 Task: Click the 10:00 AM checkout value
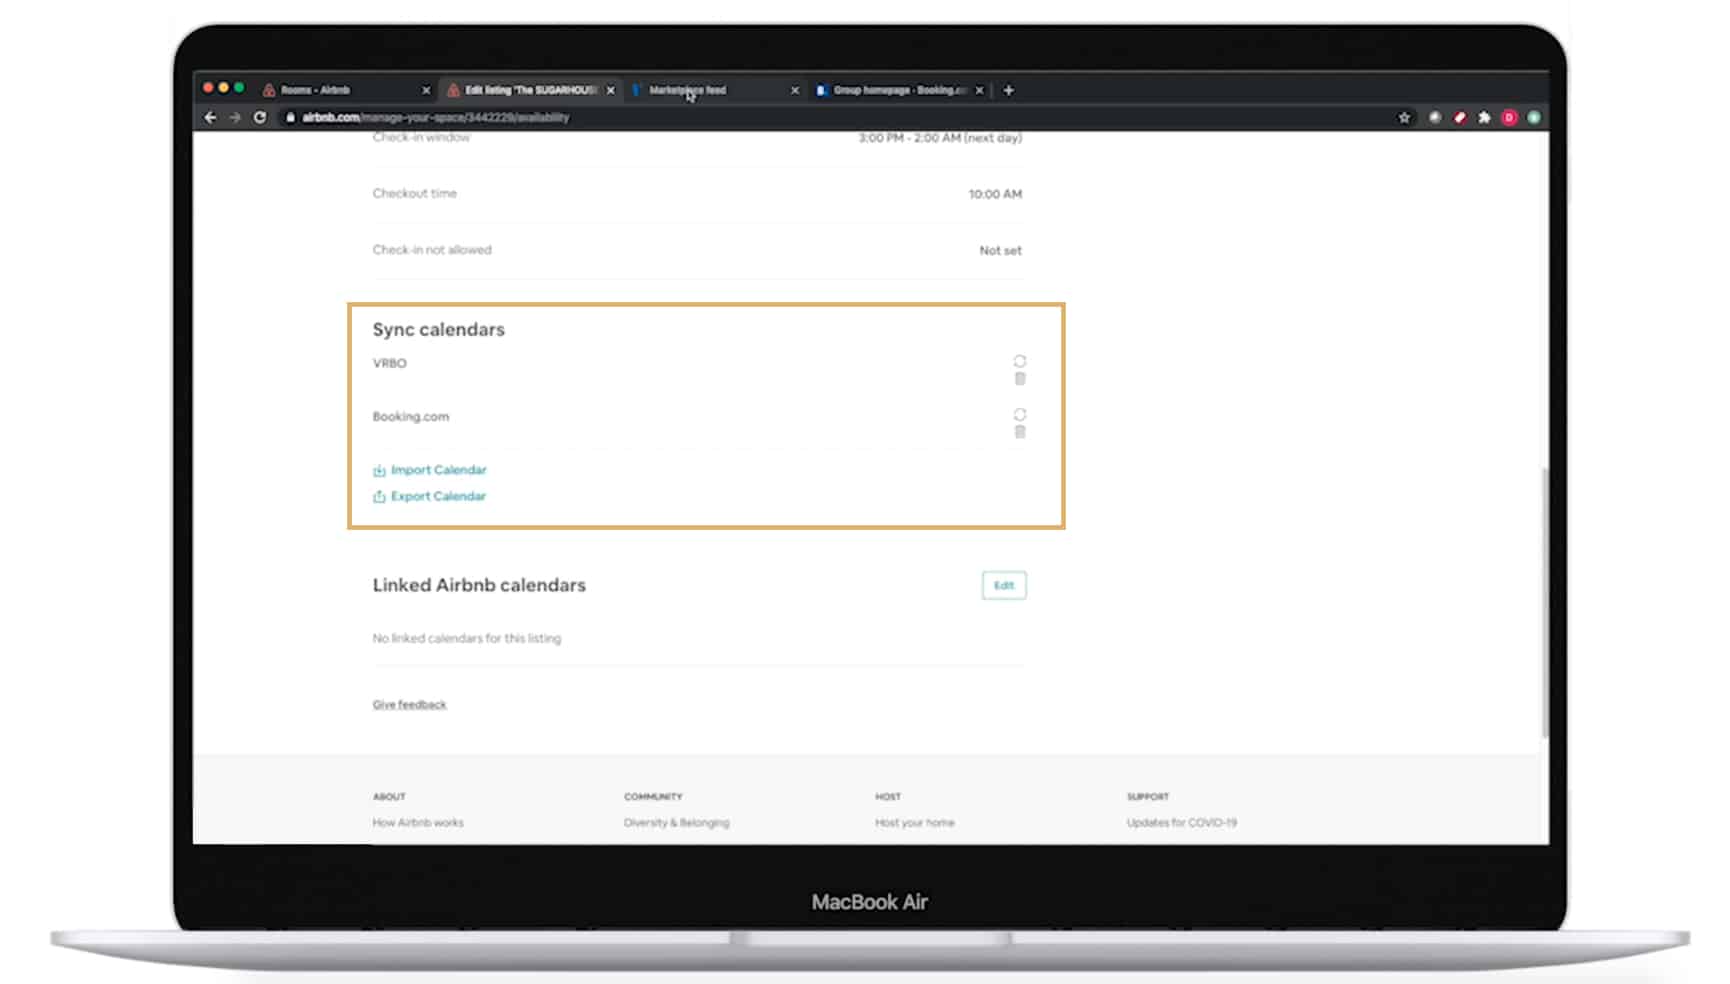[995, 194]
